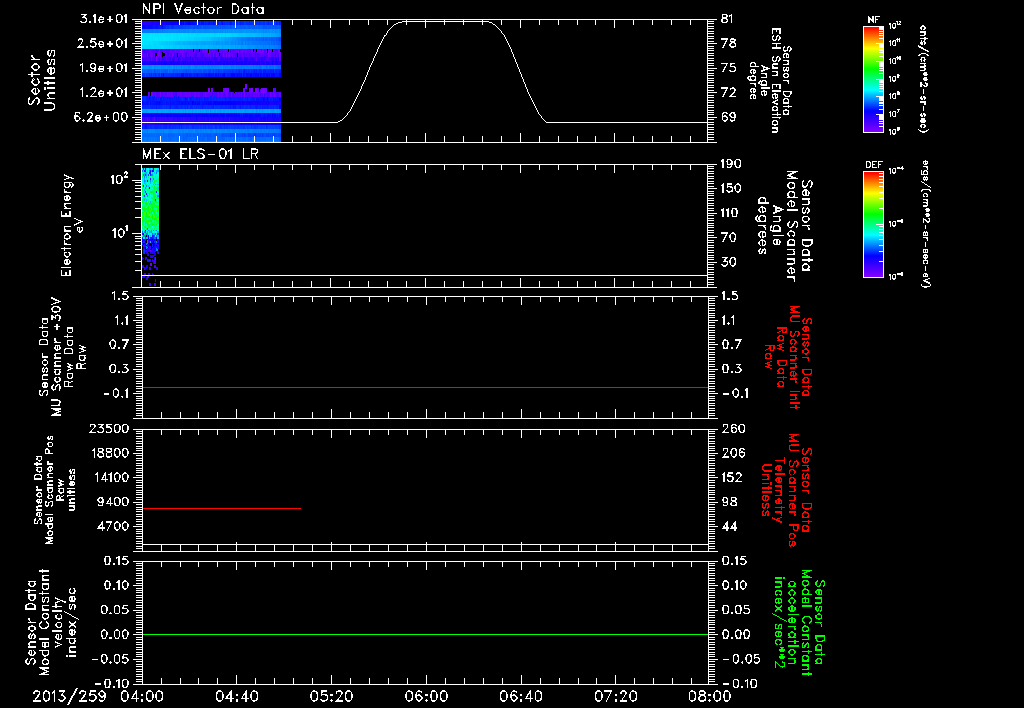Click the red MU Scanner Pos Telemetry label

pos(786,490)
